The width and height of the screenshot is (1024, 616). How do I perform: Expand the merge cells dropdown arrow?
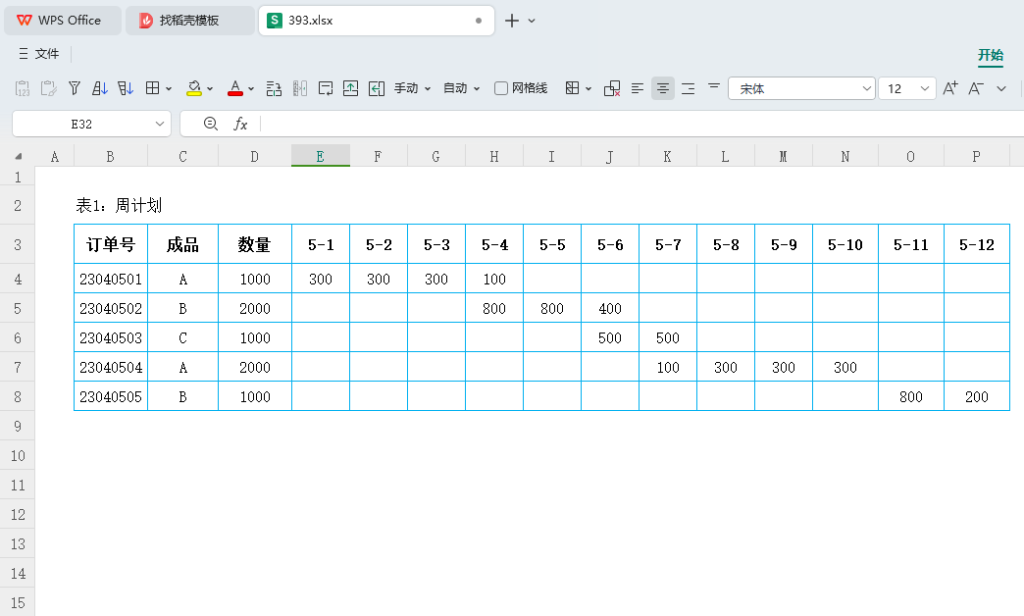click(x=588, y=89)
